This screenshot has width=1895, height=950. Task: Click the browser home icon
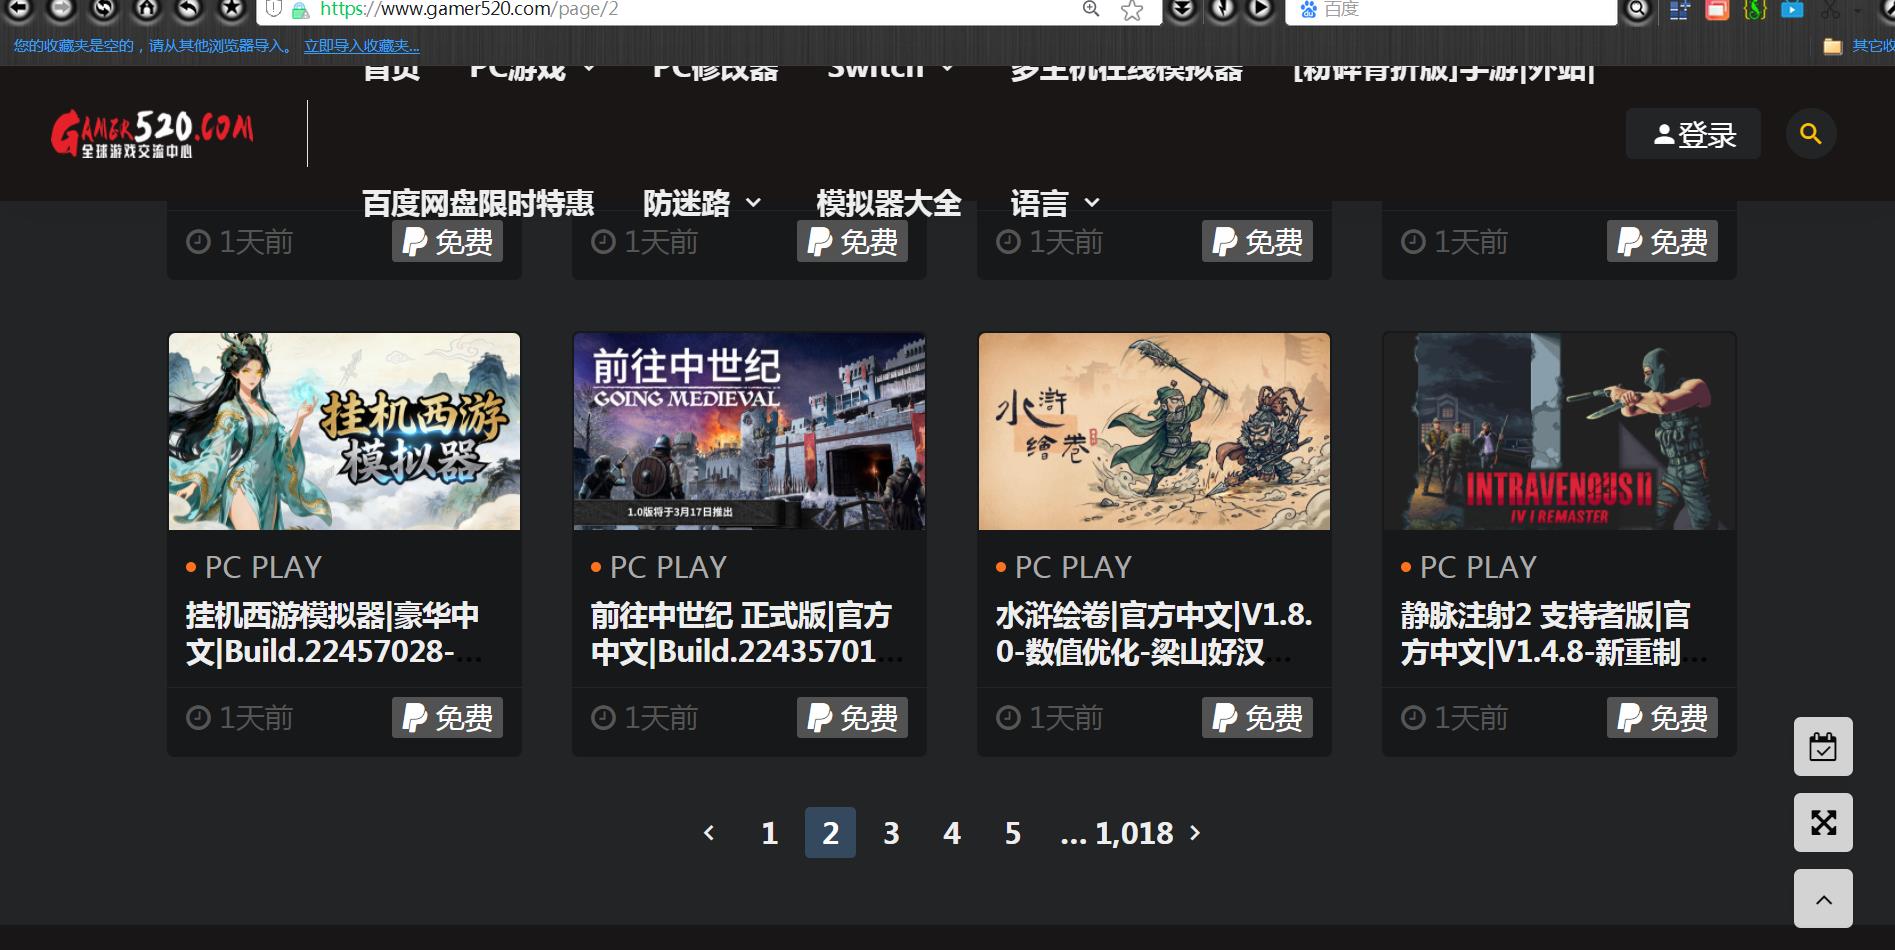click(147, 9)
